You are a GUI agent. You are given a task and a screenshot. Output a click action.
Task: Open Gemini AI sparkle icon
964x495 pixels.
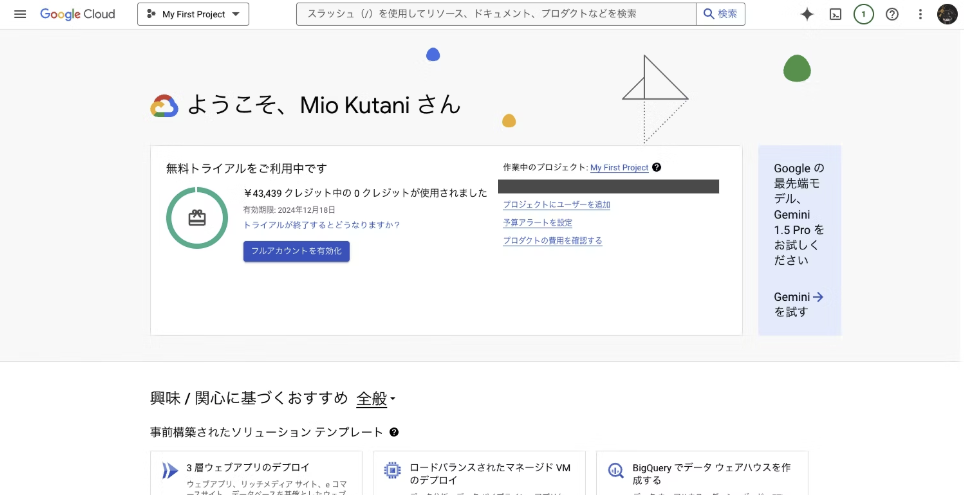click(x=807, y=14)
